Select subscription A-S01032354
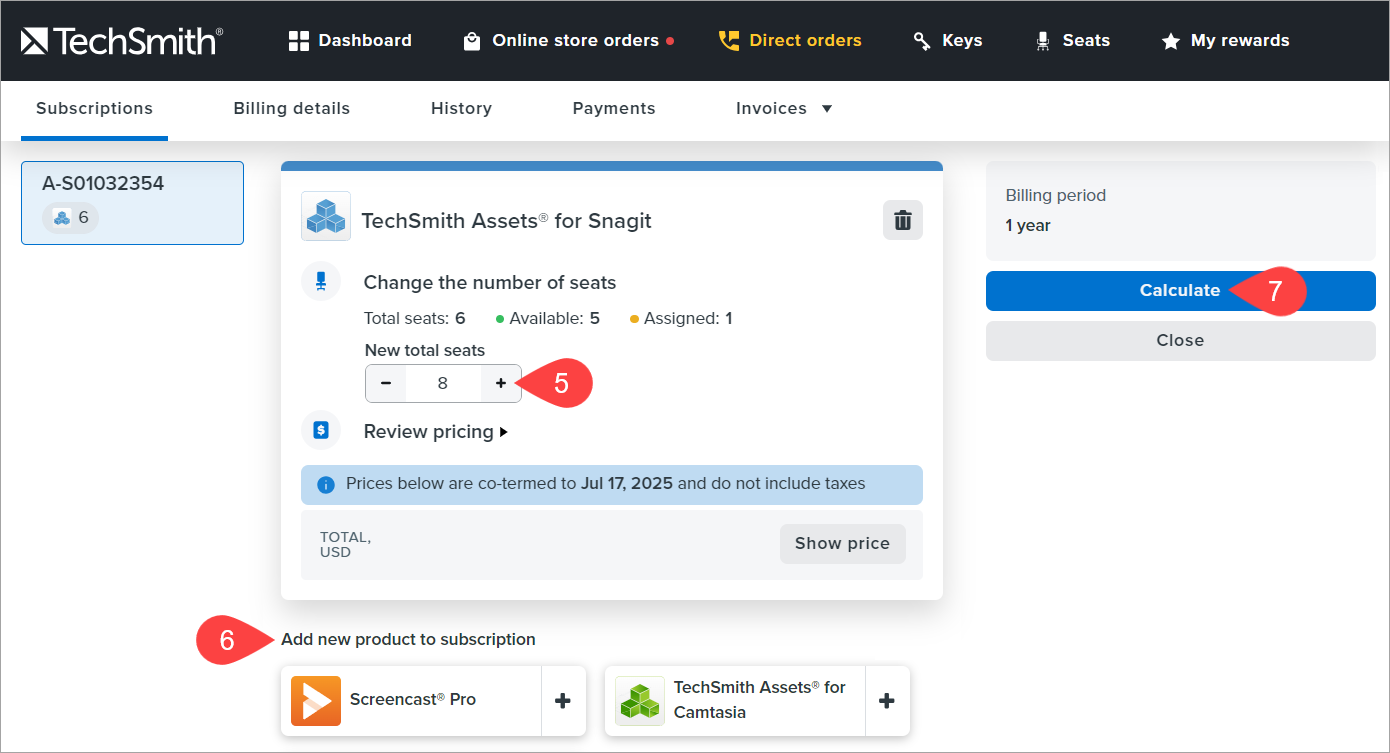This screenshot has width=1390, height=753. click(x=132, y=203)
